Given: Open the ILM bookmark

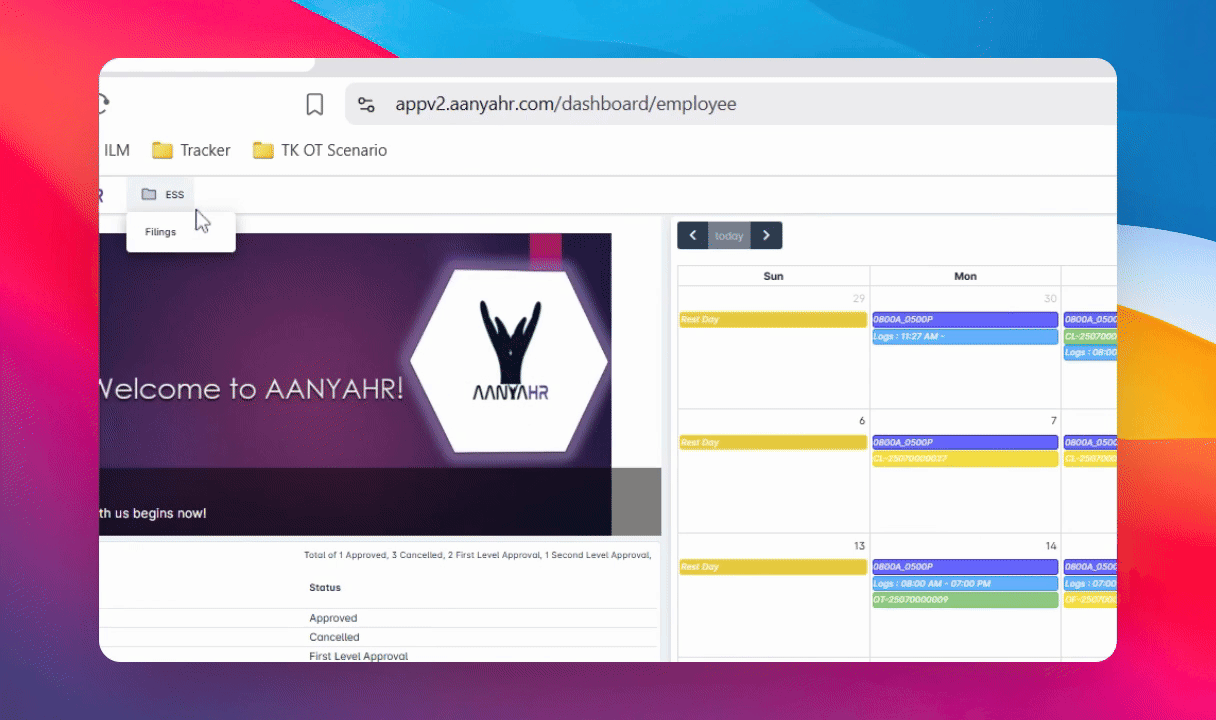Looking at the screenshot, I should [116, 150].
